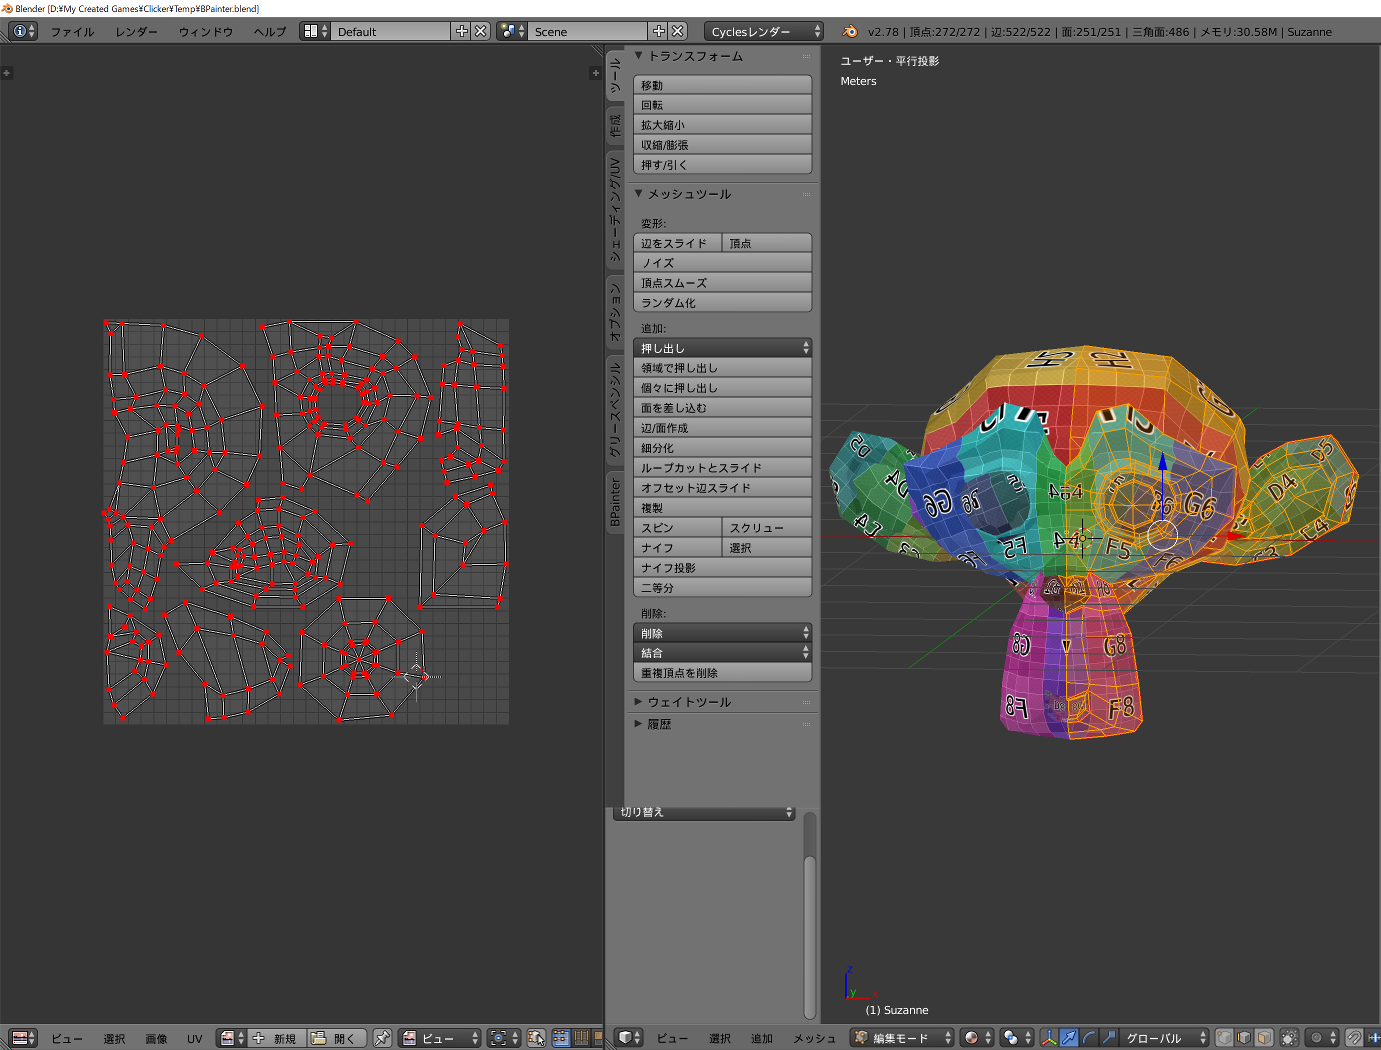Click the scale manipulator icon

tap(1108, 1038)
